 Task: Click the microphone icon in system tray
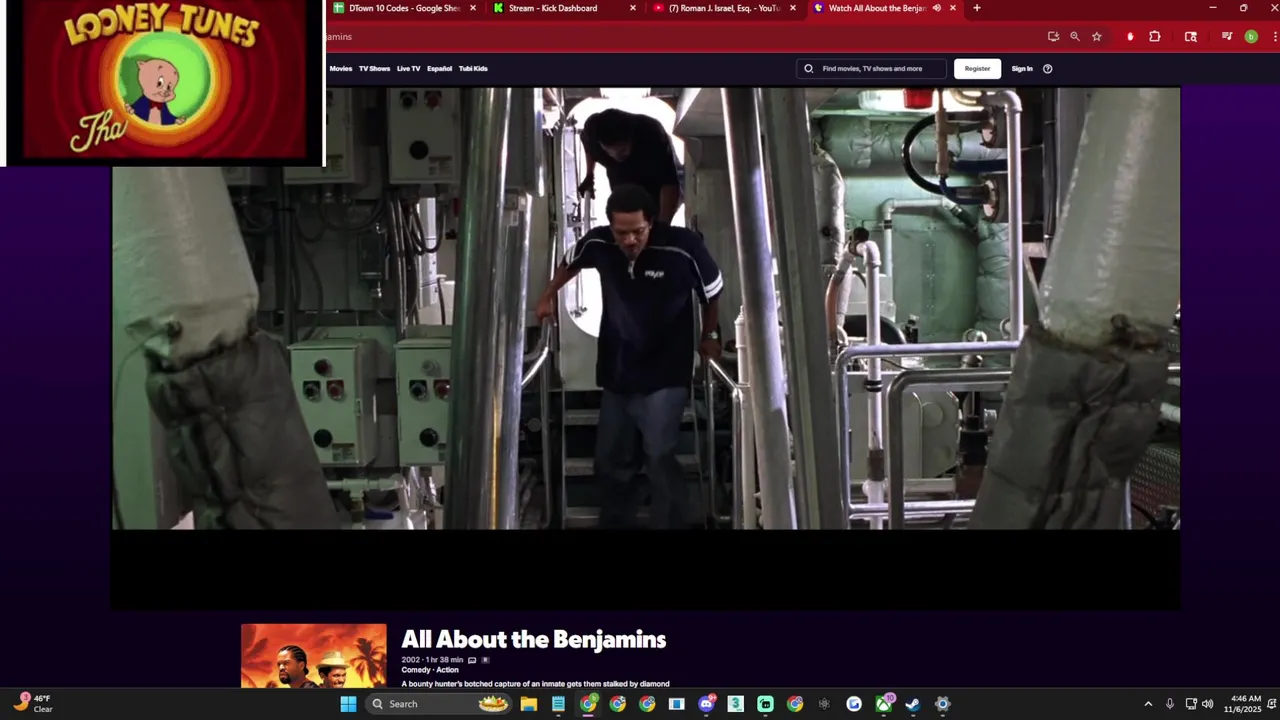point(1170,704)
